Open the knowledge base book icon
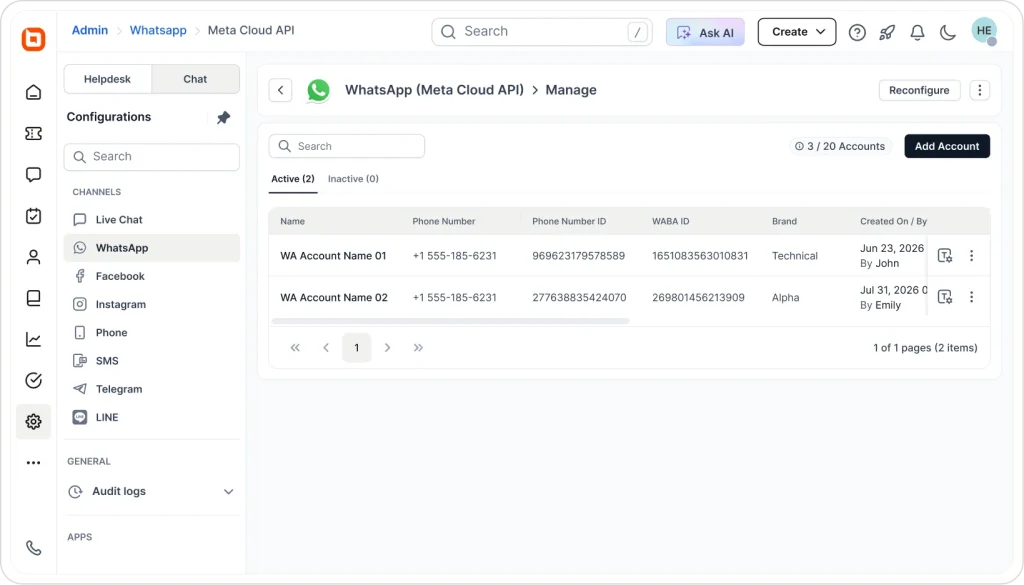The height and width of the screenshot is (585, 1024). click(x=33, y=298)
